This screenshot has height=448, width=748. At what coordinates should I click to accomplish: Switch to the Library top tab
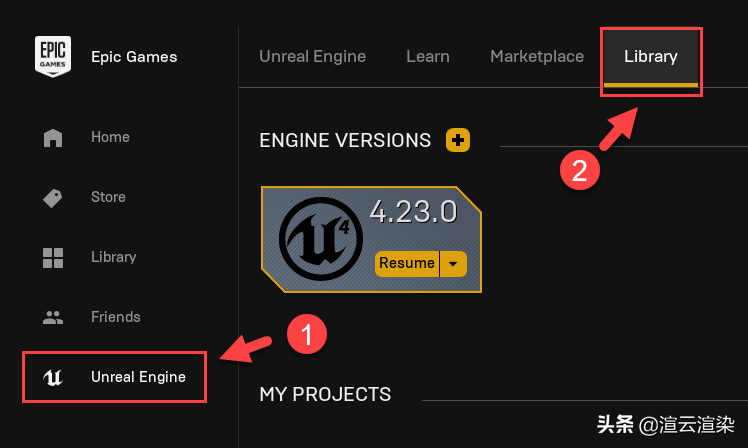650,57
